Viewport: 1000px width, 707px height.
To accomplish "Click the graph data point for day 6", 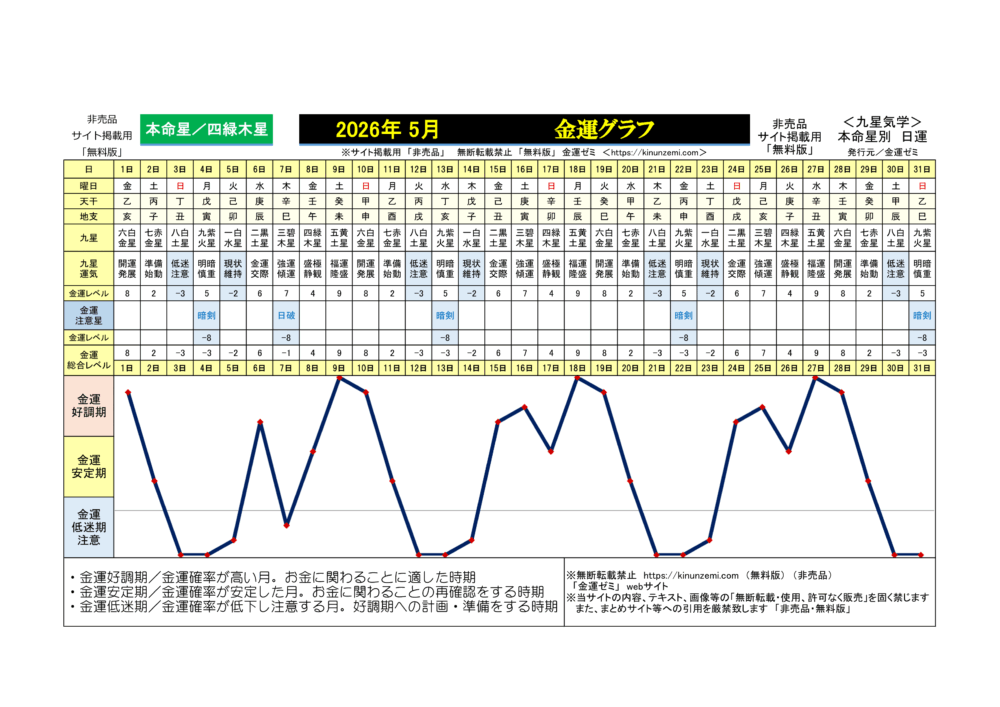I will tap(260, 422).
